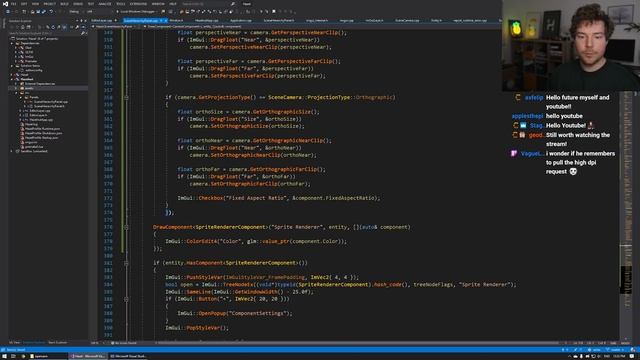The height and width of the screenshot is (360, 640).
Task: Click the system tray clock
Action: (620, 356)
